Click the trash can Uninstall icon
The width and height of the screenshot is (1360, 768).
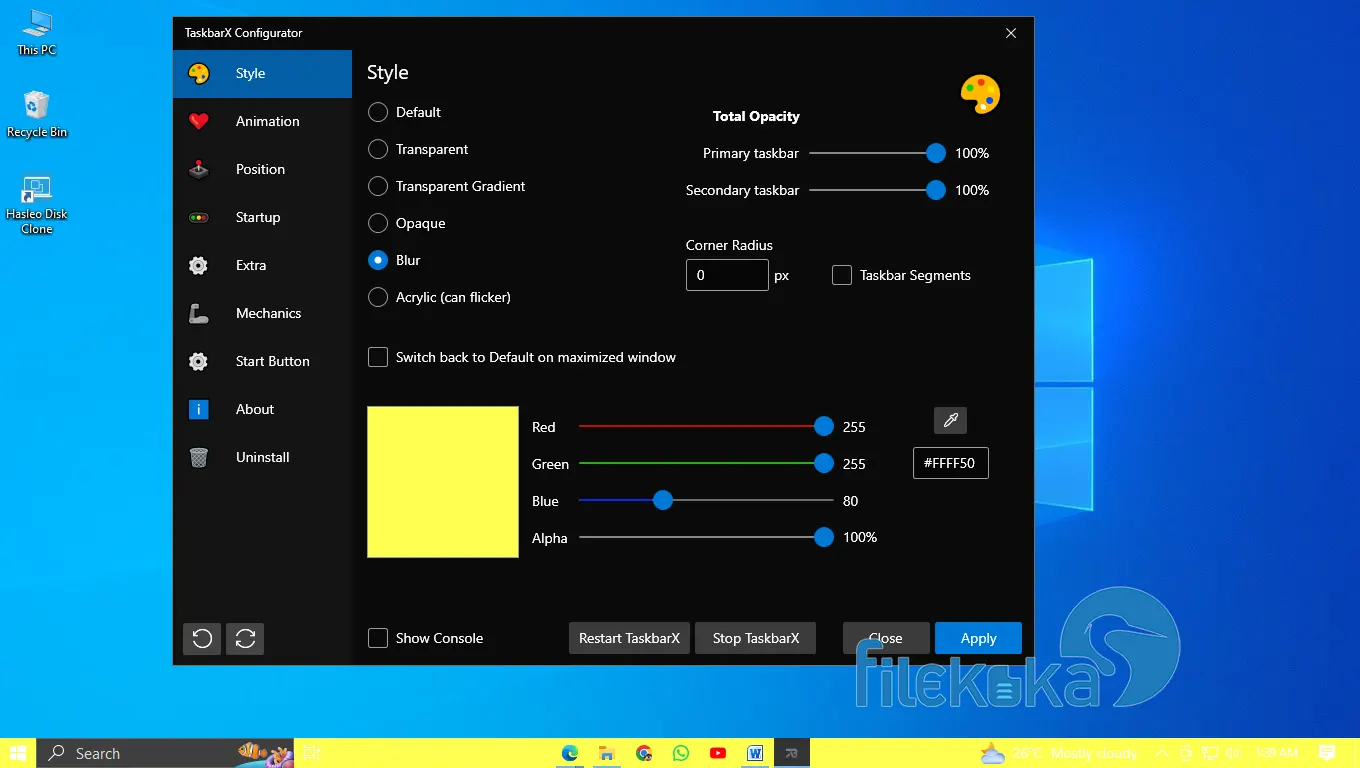tap(199, 457)
